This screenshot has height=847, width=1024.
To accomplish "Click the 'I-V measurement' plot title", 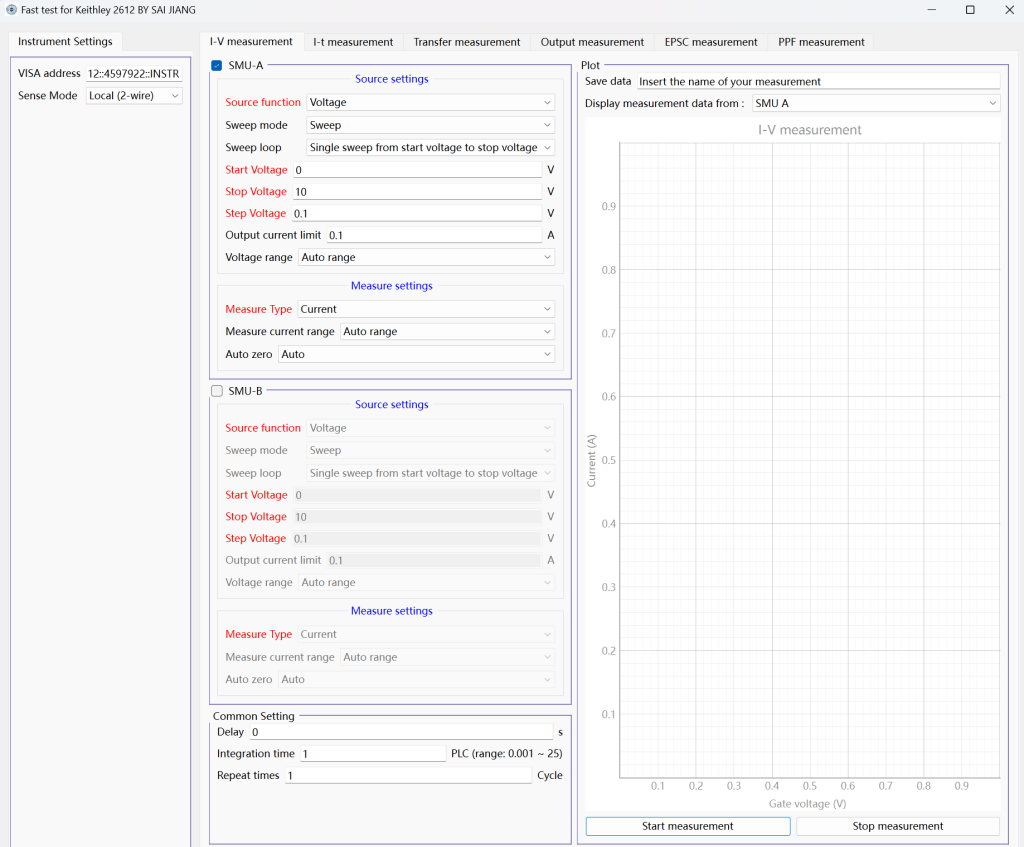I will coord(810,130).
